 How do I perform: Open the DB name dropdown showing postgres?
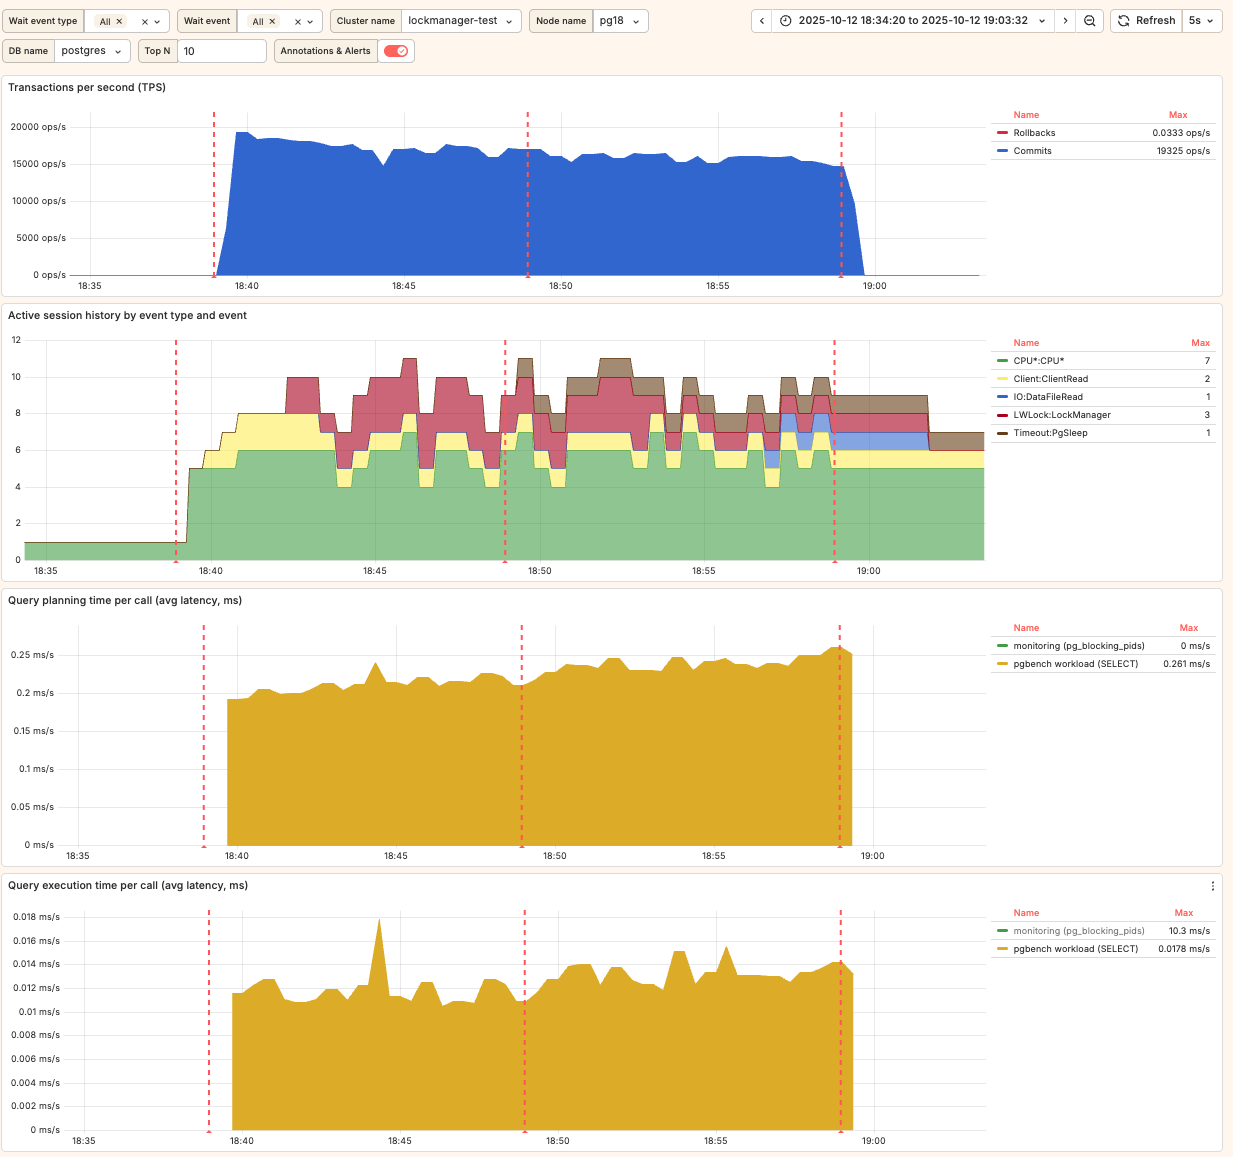(92, 51)
